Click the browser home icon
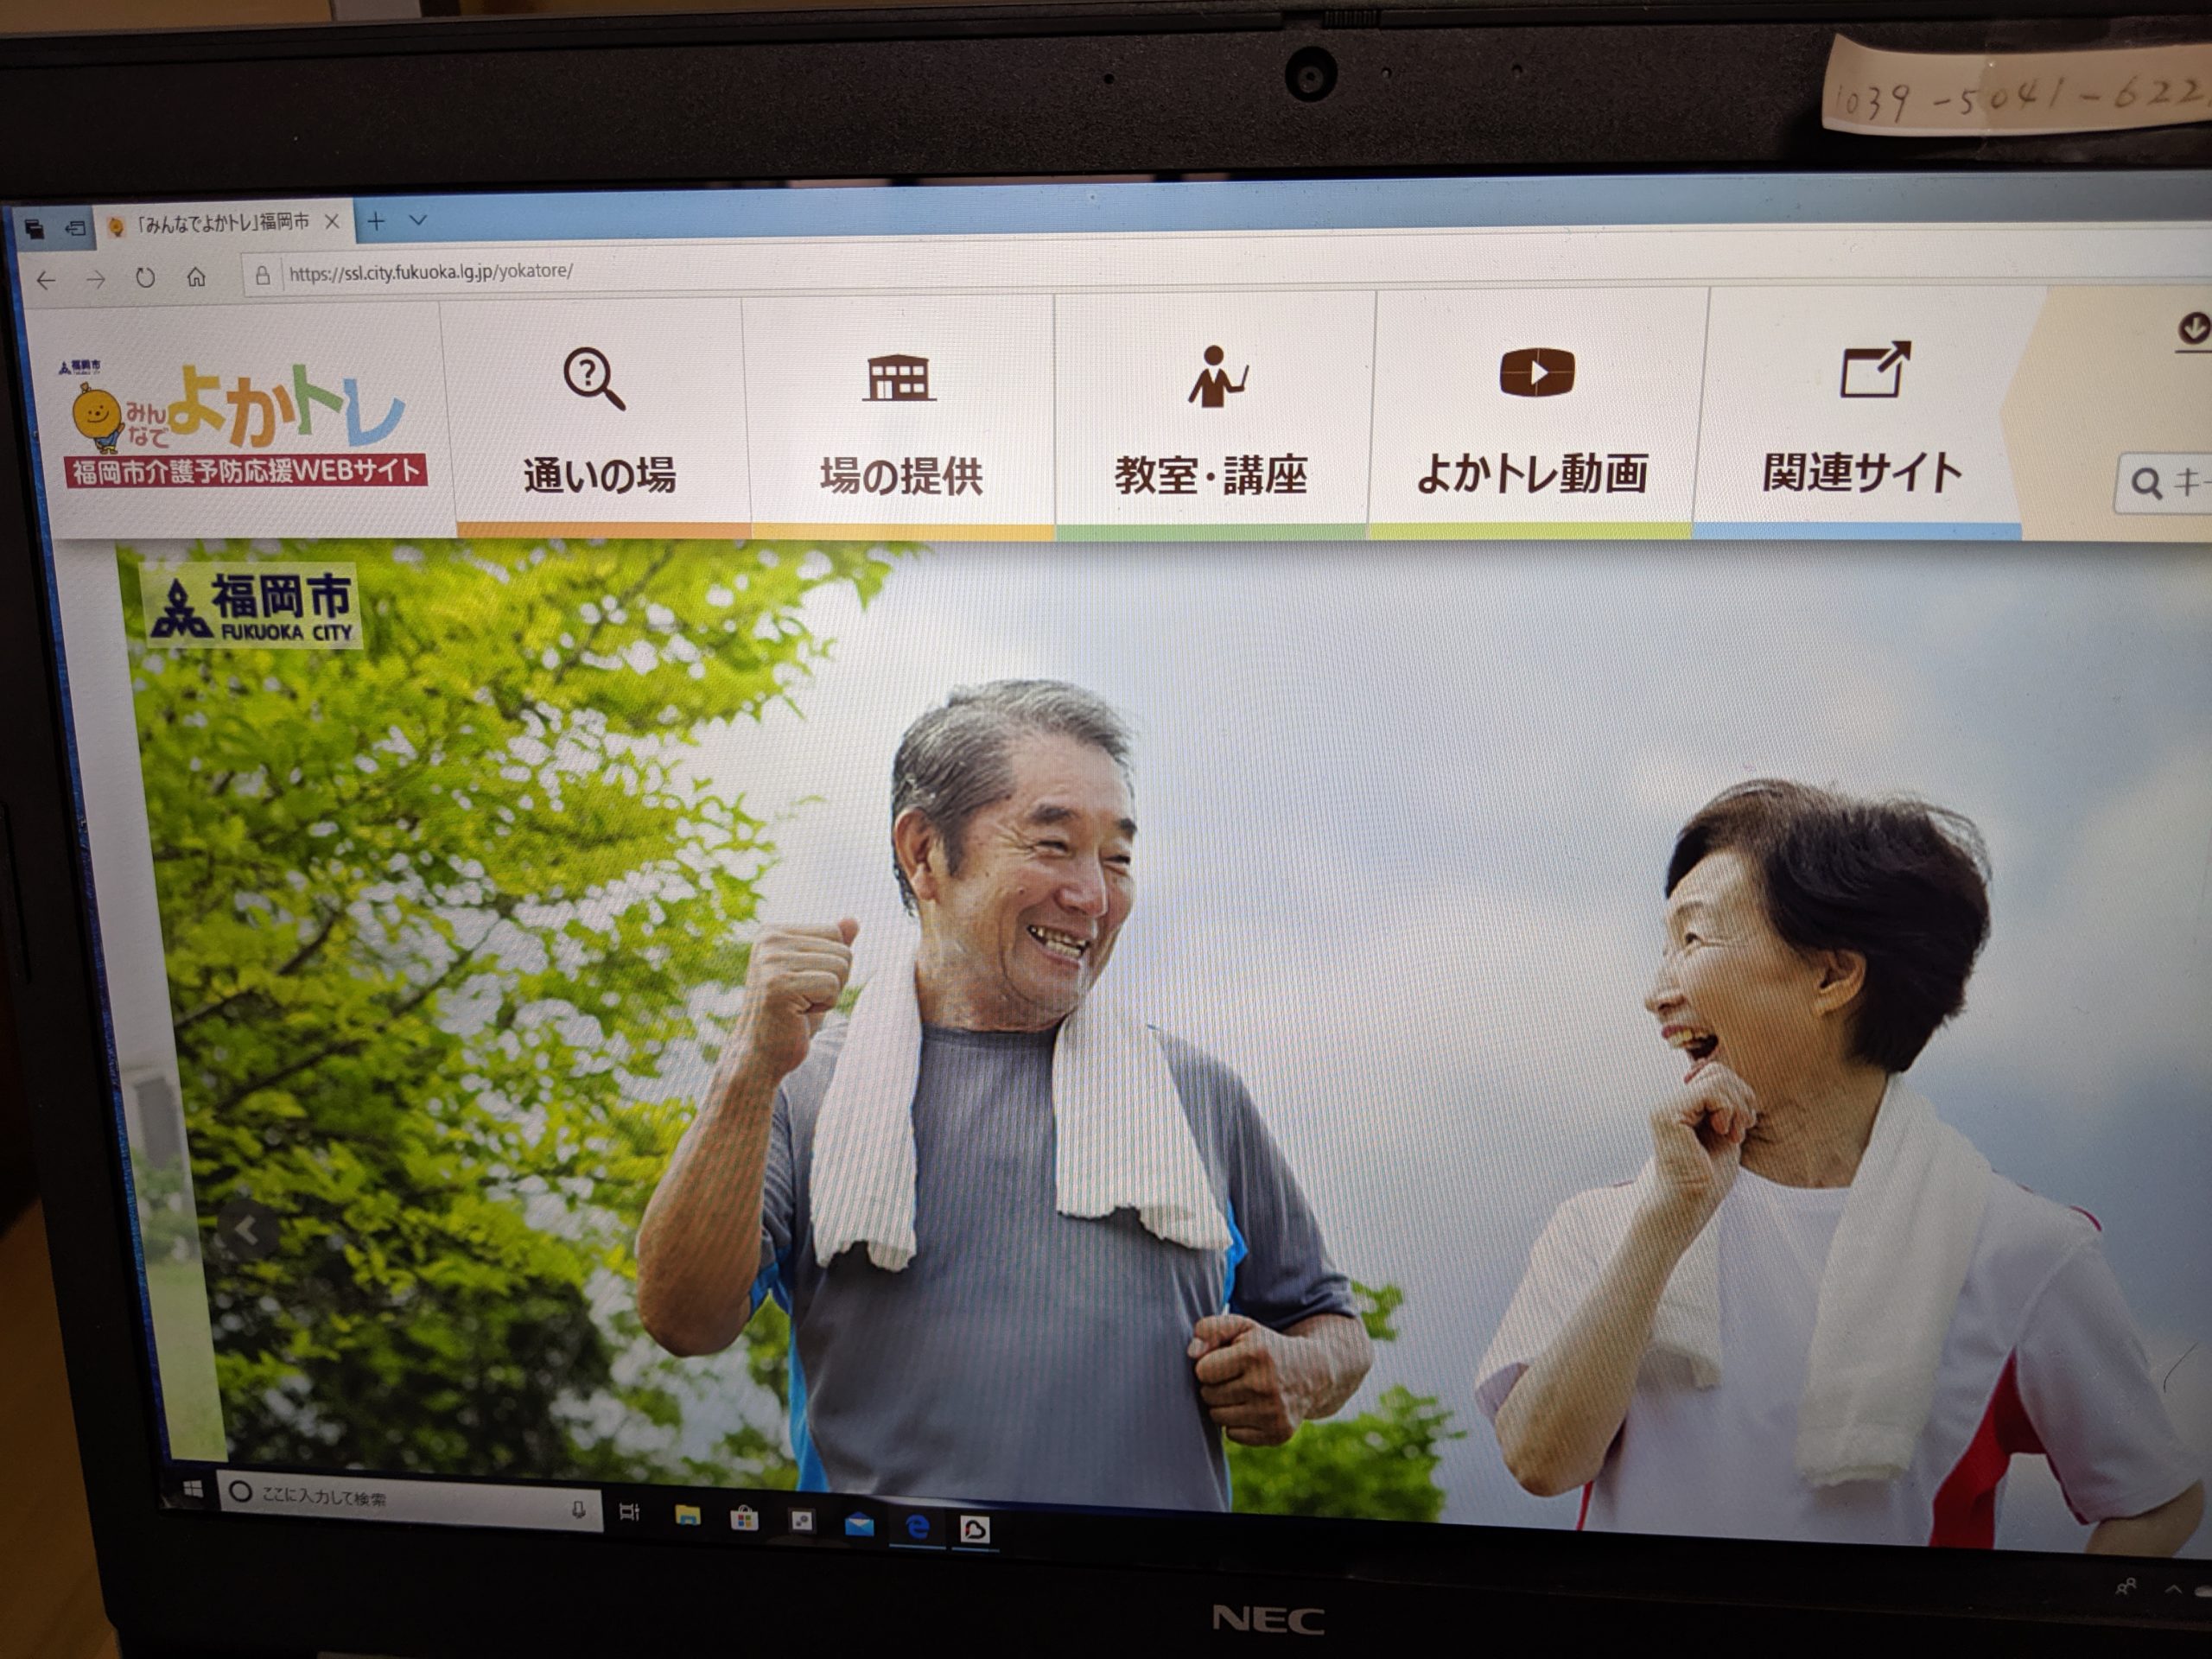Viewport: 2212px width, 1659px height. pyautogui.click(x=196, y=277)
